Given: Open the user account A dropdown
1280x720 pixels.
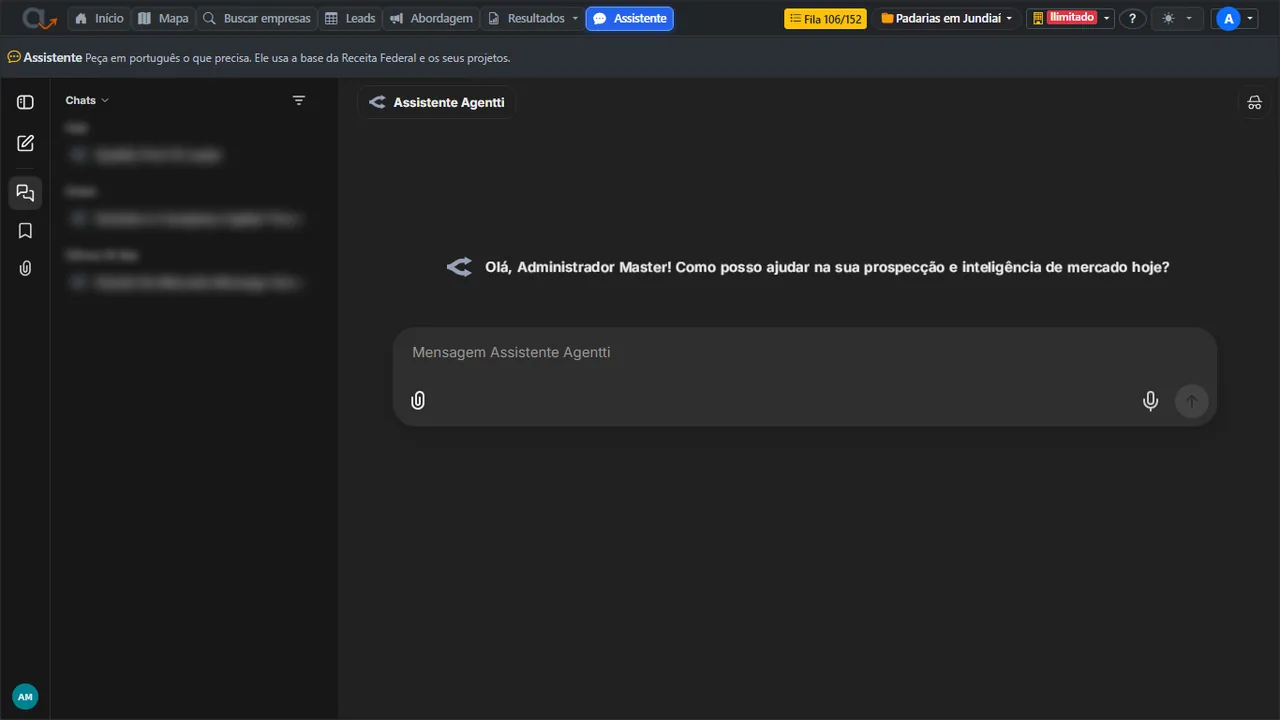Looking at the screenshot, I should [1235, 18].
